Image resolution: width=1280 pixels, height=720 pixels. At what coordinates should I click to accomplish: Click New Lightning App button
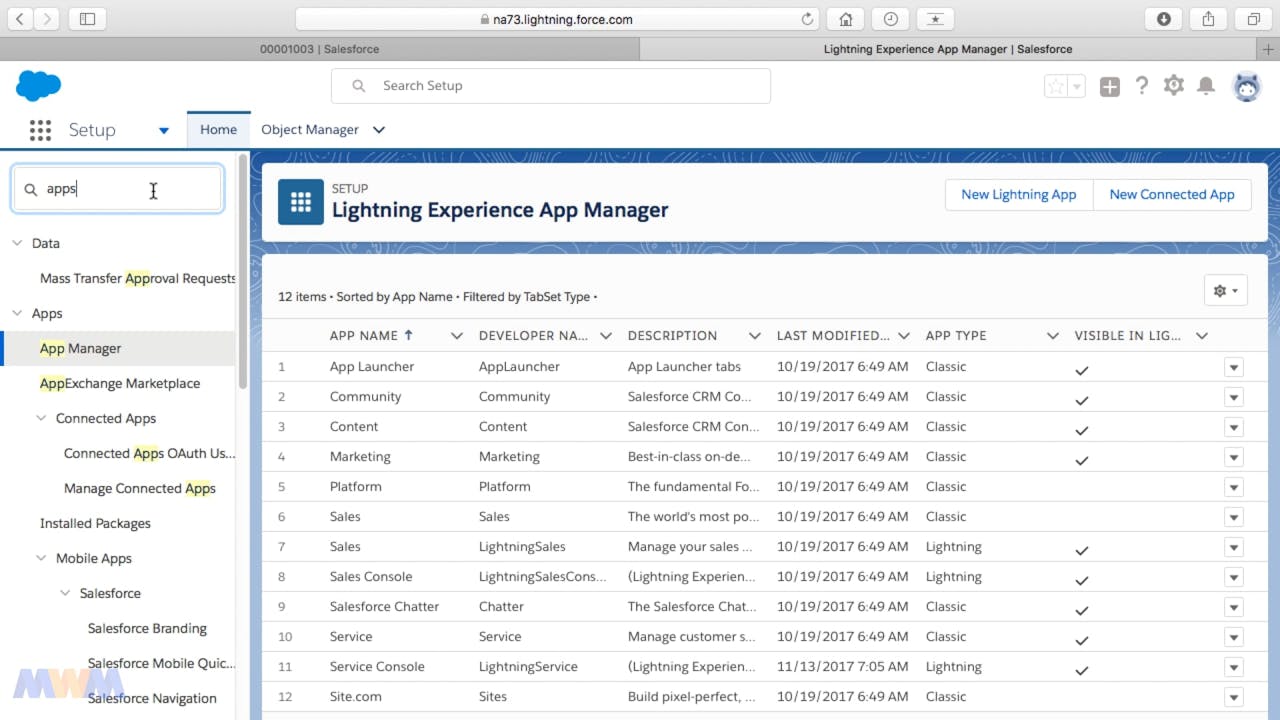point(1019,195)
